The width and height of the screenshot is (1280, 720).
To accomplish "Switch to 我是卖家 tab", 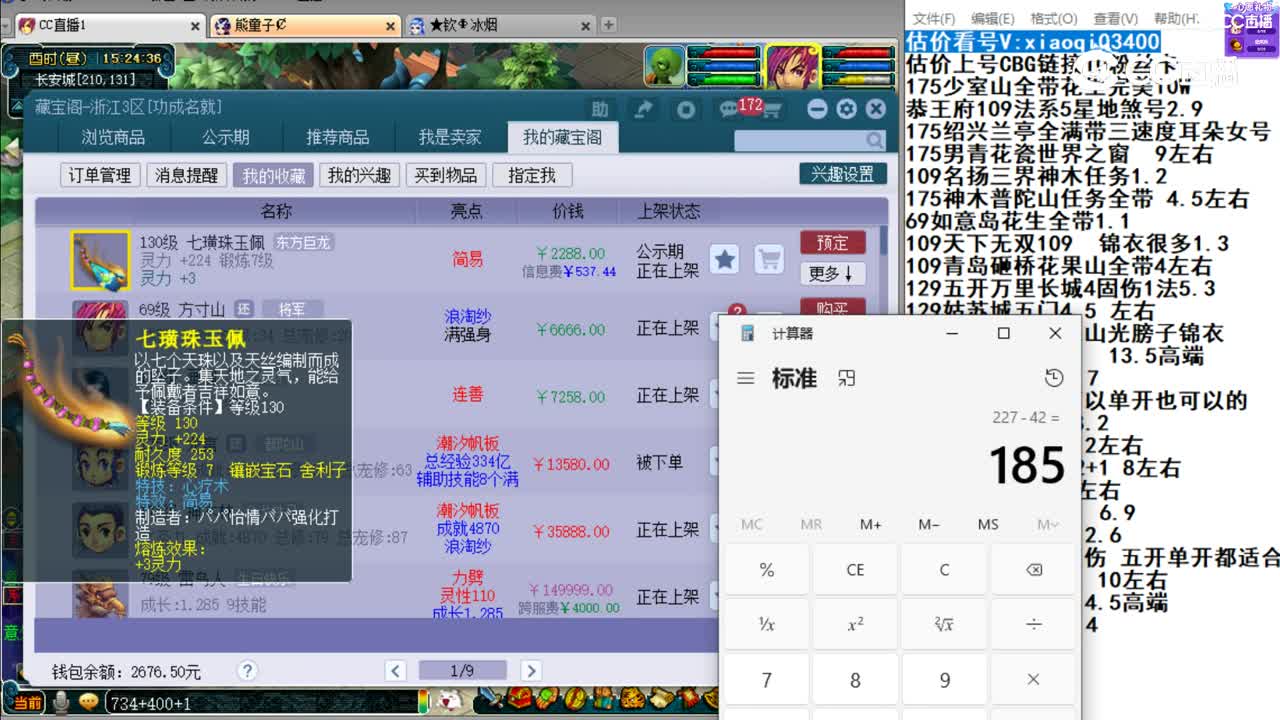I will [x=450, y=138].
